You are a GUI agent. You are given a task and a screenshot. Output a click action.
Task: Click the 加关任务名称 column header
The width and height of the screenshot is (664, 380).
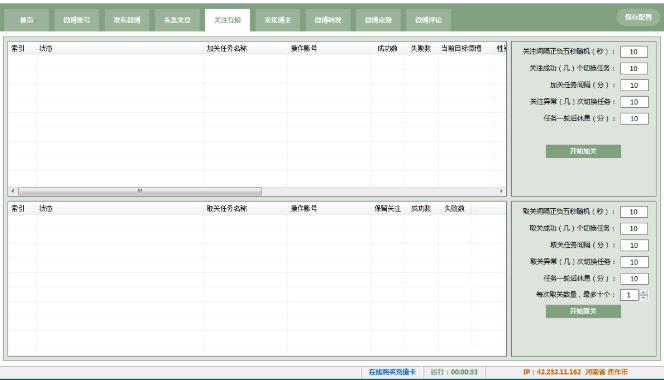[x=227, y=49]
